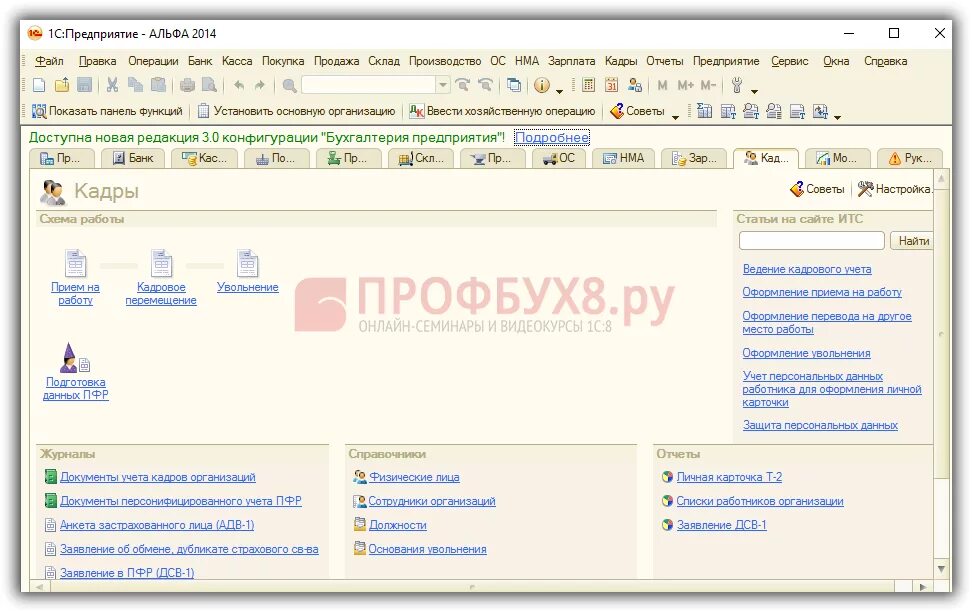Open the Списки работников организации report

pyautogui.click(x=759, y=501)
